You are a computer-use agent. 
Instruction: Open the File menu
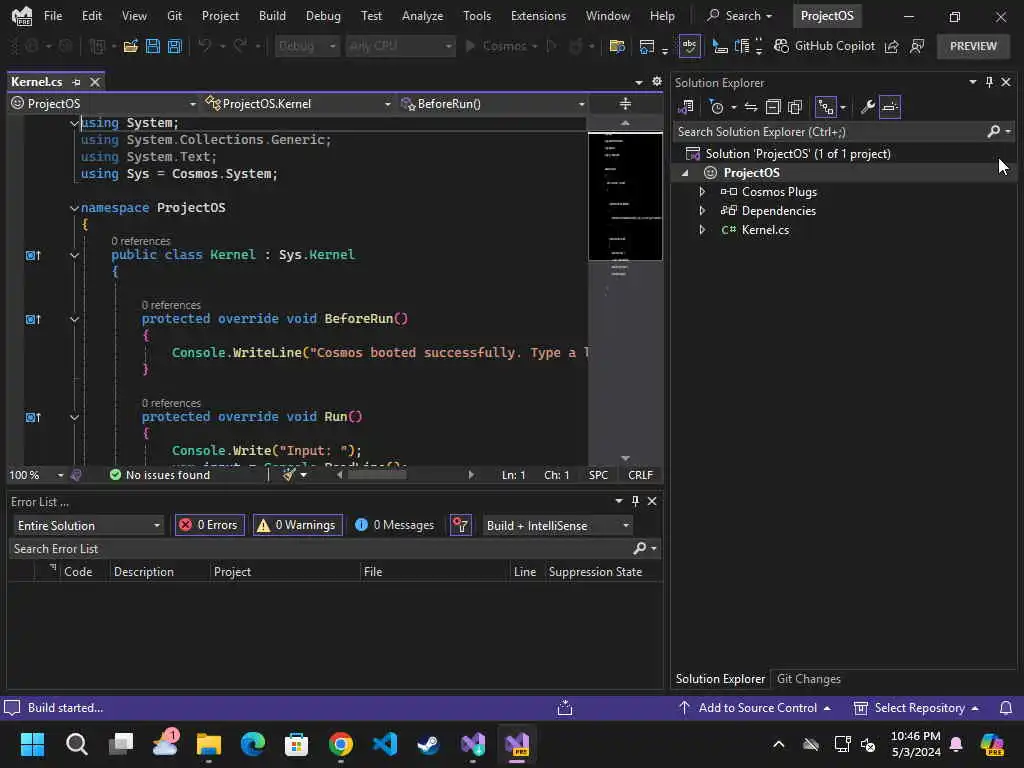point(53,16)
